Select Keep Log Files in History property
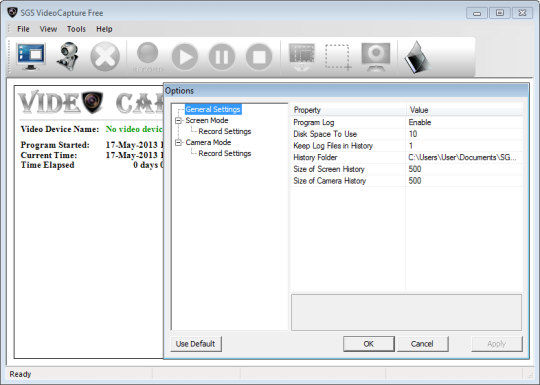 pos(333,146)
